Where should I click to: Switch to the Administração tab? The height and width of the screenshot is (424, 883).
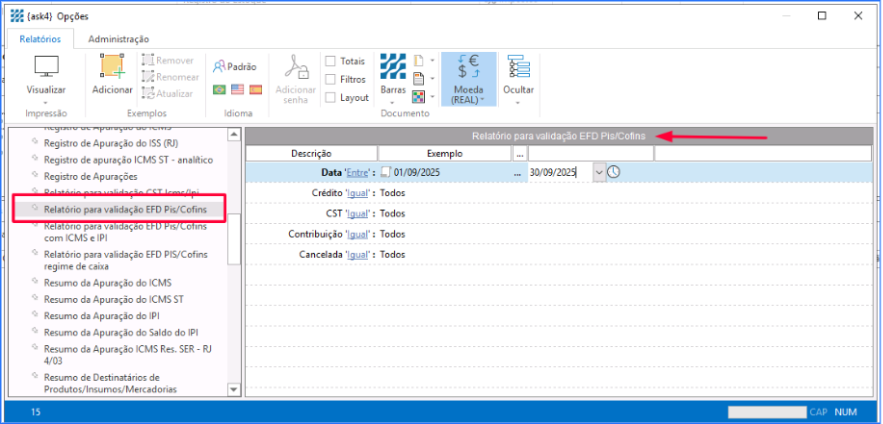tap(119, 38)
